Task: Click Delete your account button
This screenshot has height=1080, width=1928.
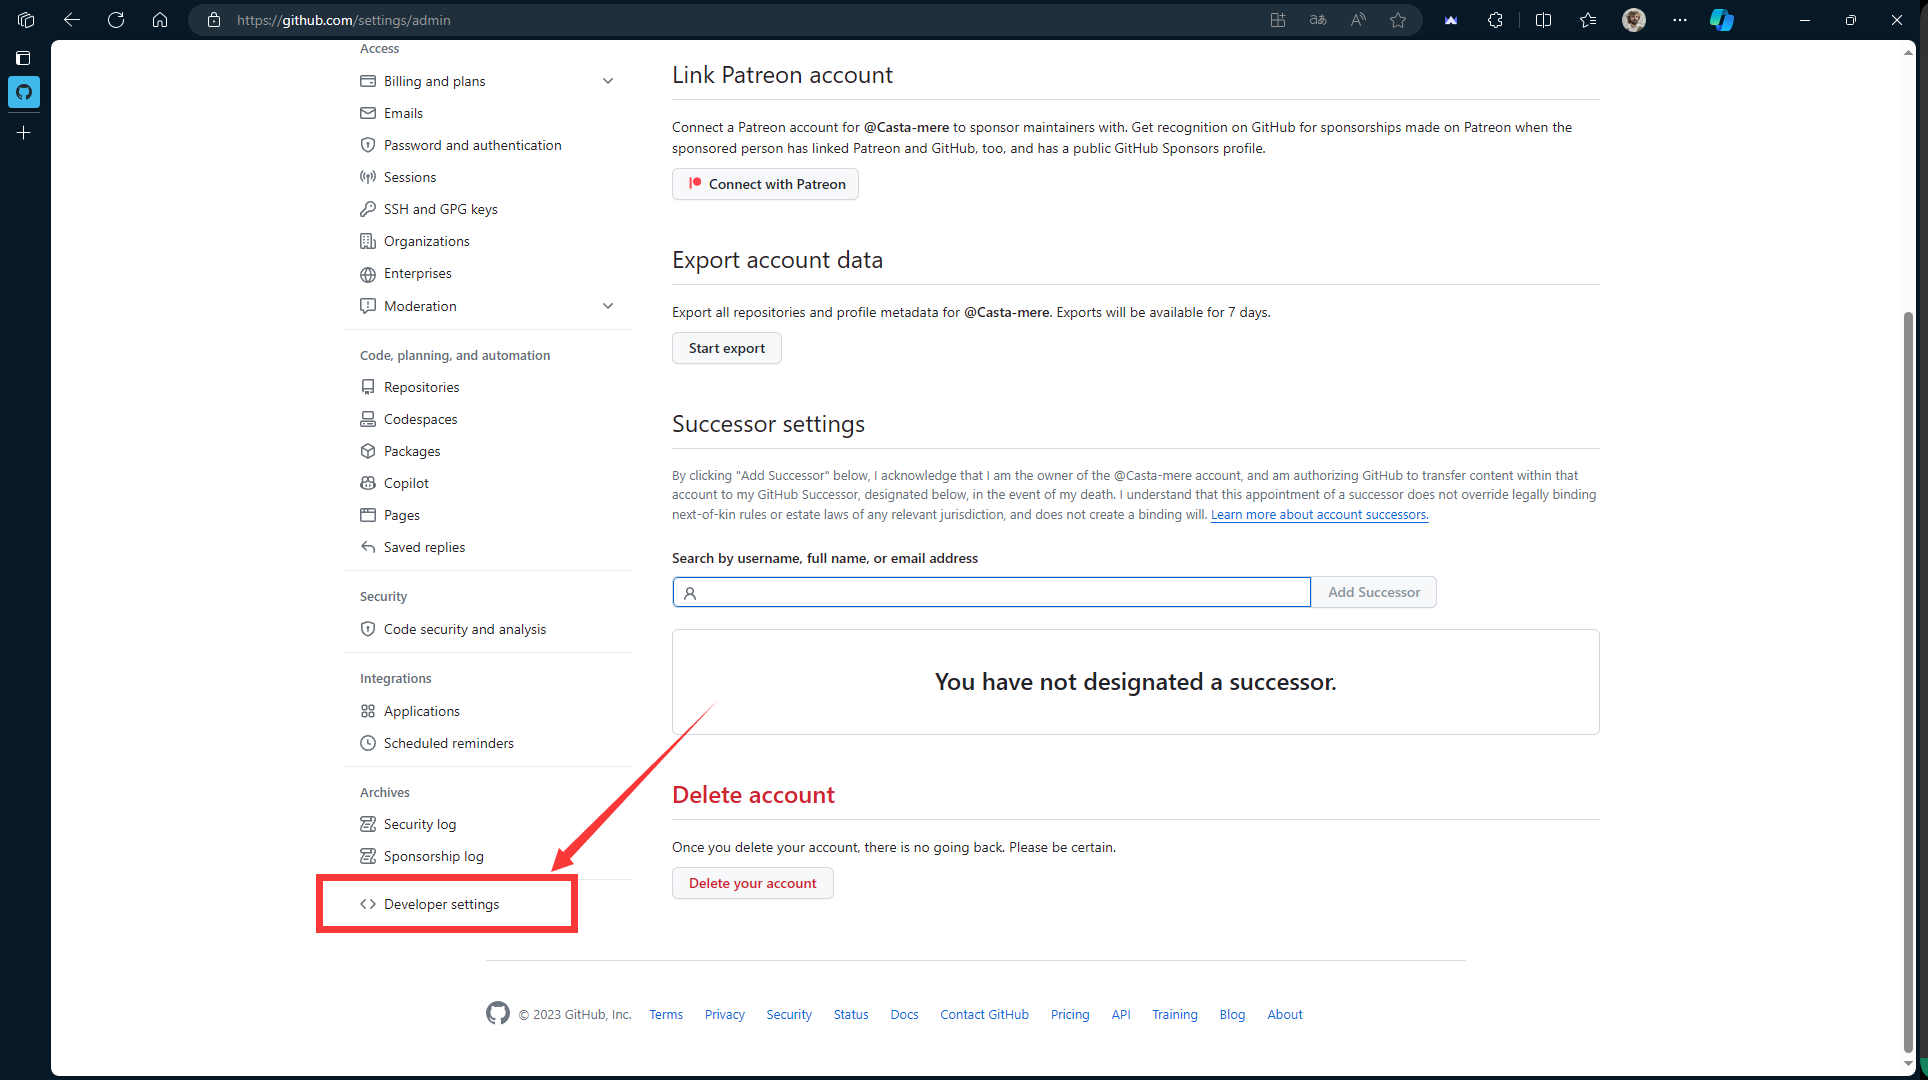Action: [752, 883]
